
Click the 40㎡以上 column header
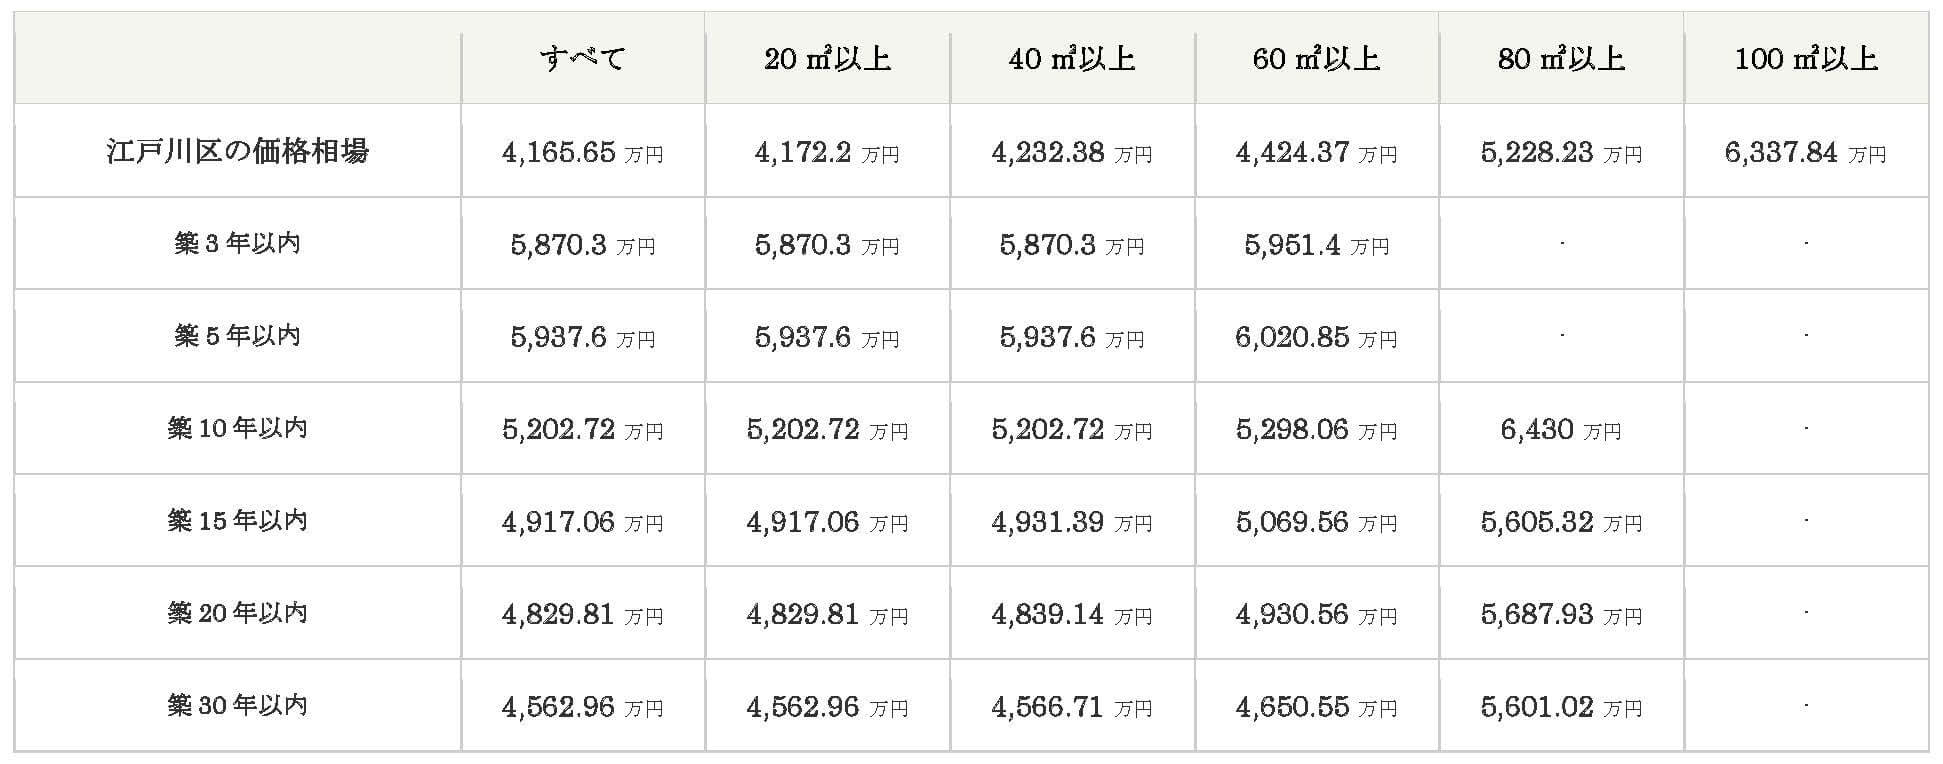1072,59
